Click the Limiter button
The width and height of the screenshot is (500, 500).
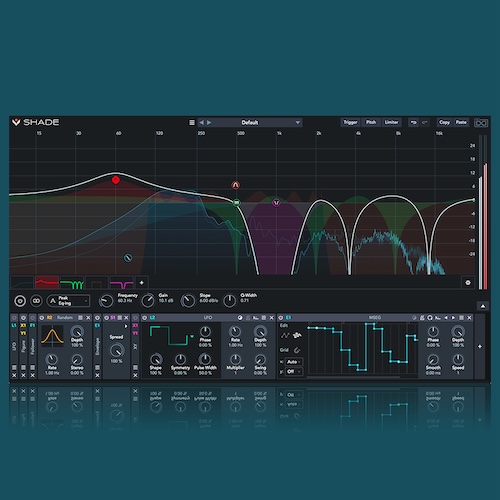click(x=391, y=122)
